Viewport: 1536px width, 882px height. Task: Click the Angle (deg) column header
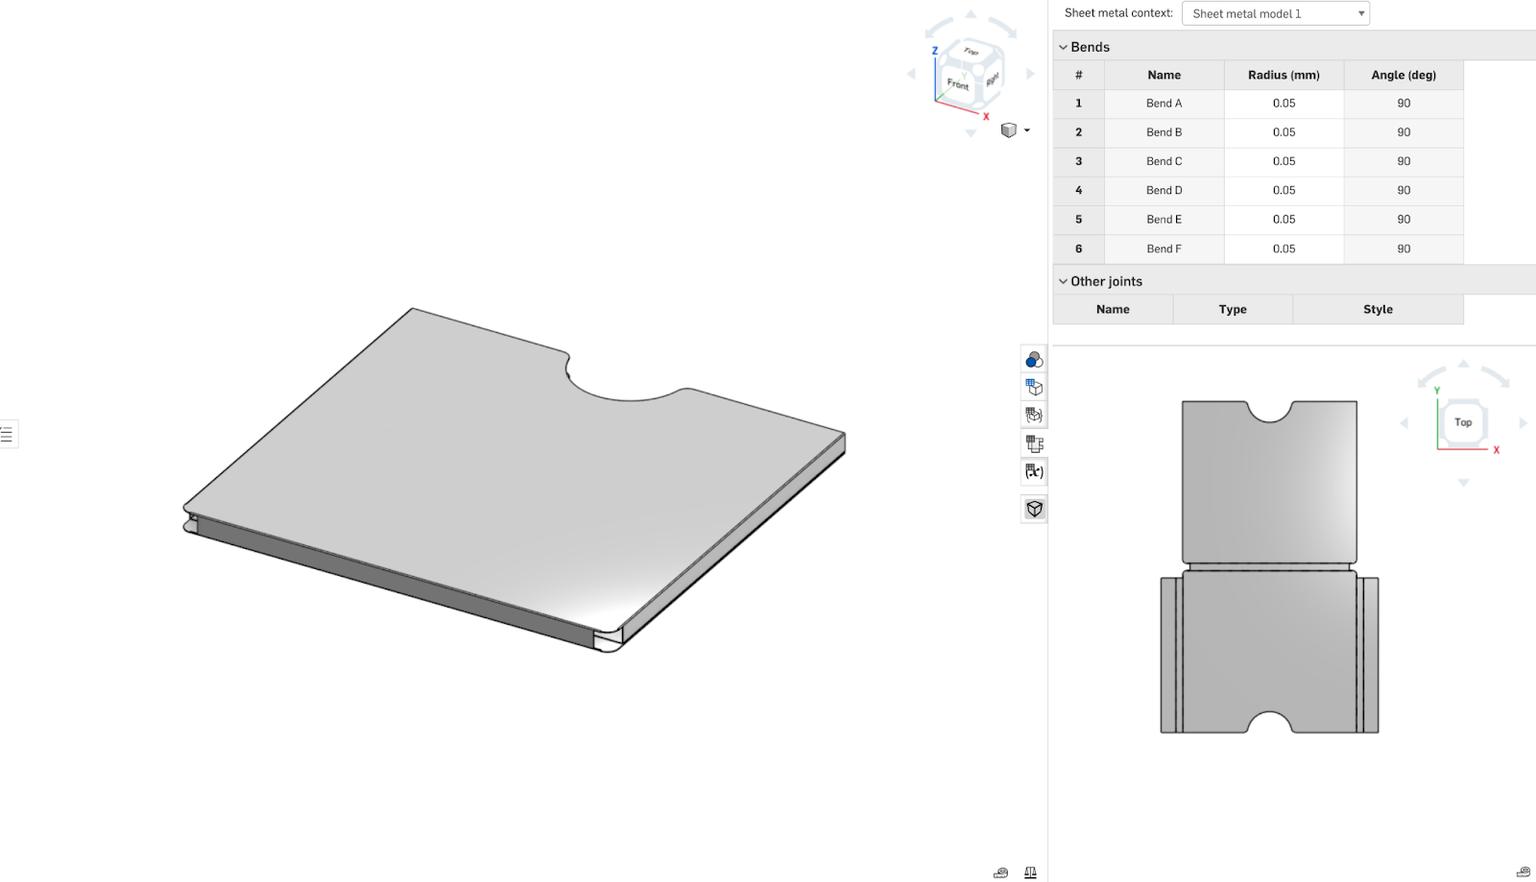tap(1403, 74)
